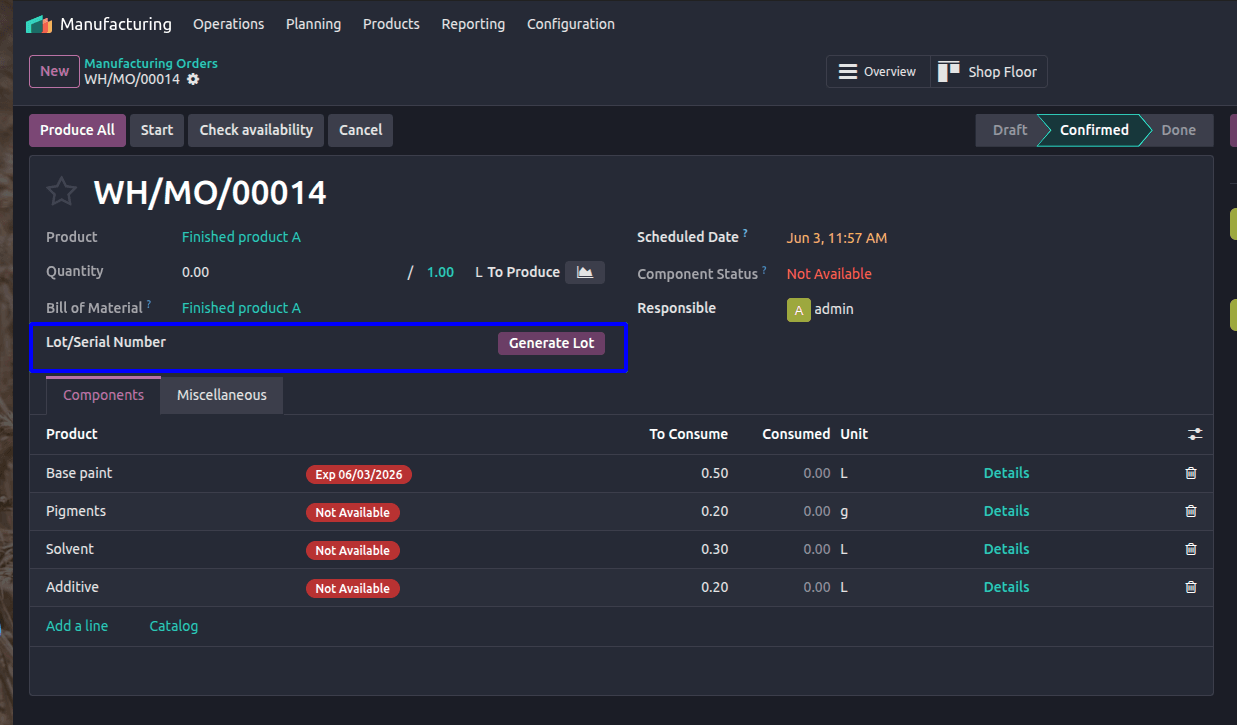Open Details for Base paint
Image resolution: width=1237 pixels, height=725 pixels.
1006,473
